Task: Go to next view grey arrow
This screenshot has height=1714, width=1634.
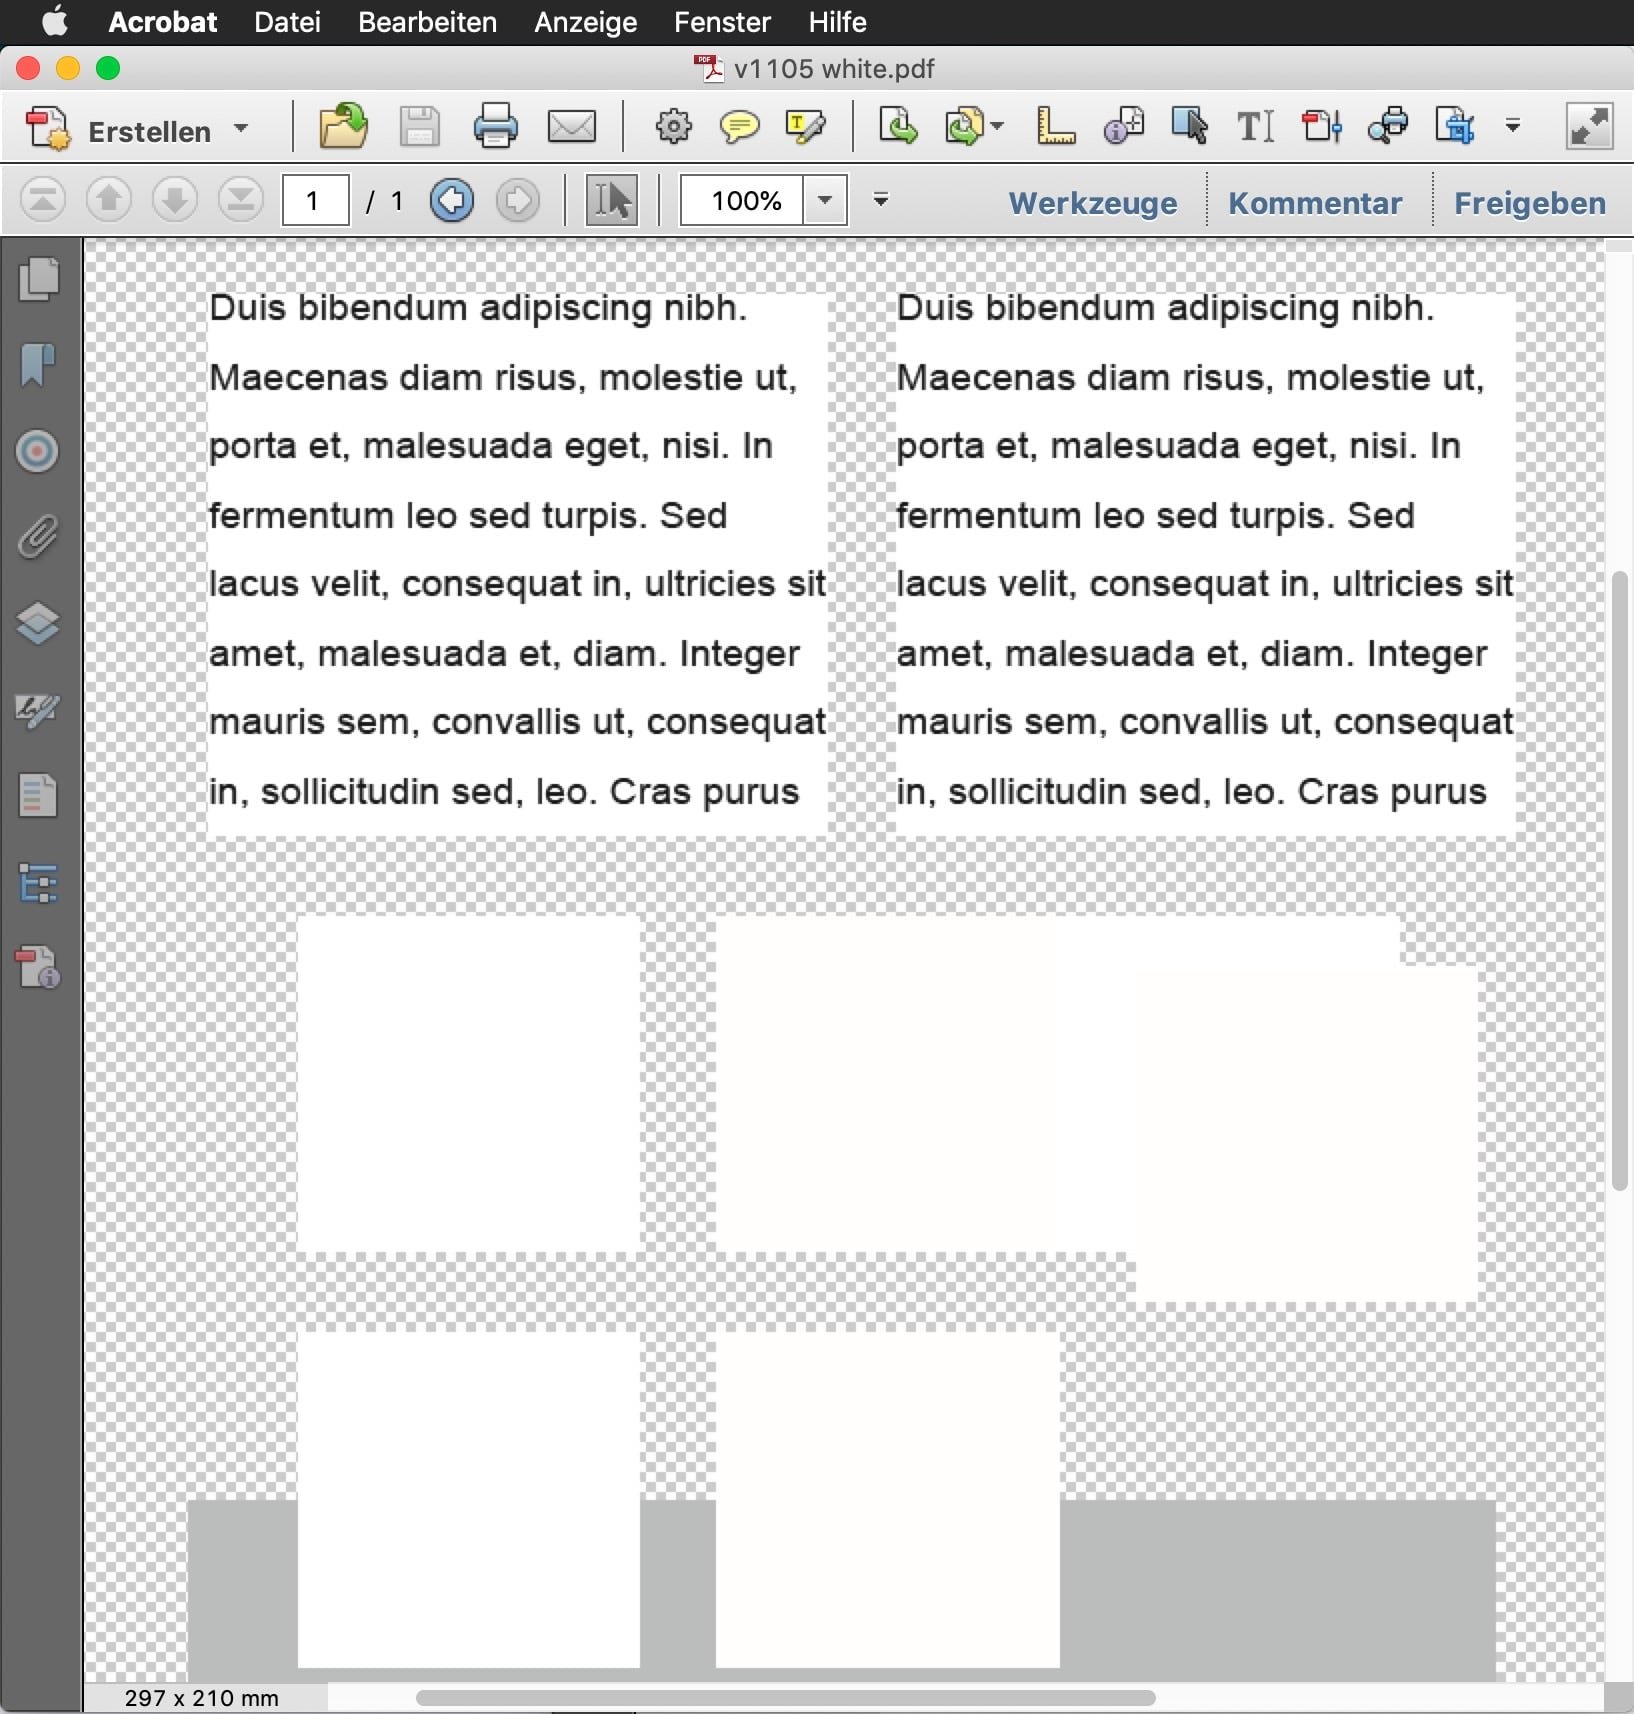Action: point(517,200)
